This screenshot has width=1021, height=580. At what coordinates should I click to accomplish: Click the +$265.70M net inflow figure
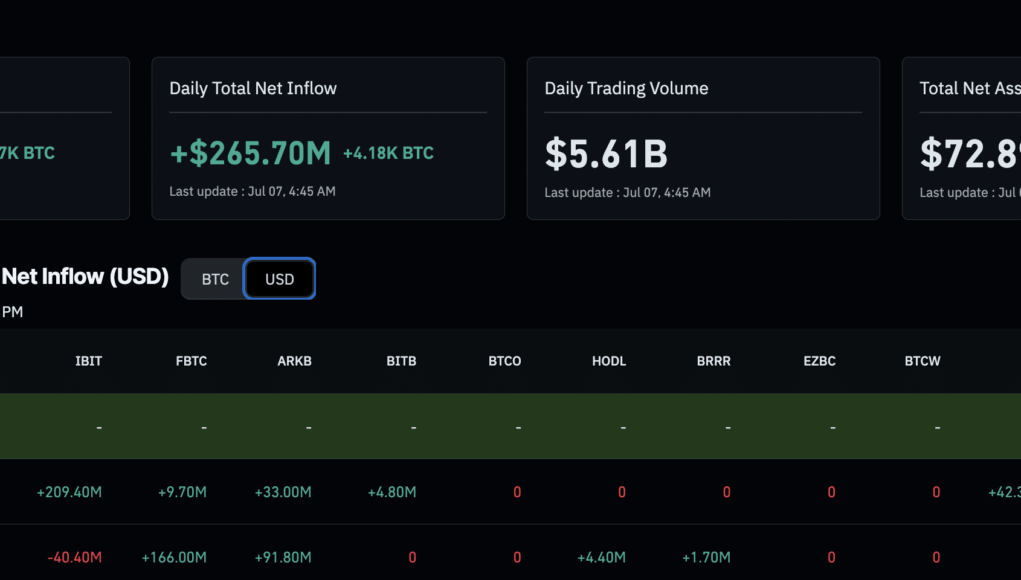pos(250,153)
